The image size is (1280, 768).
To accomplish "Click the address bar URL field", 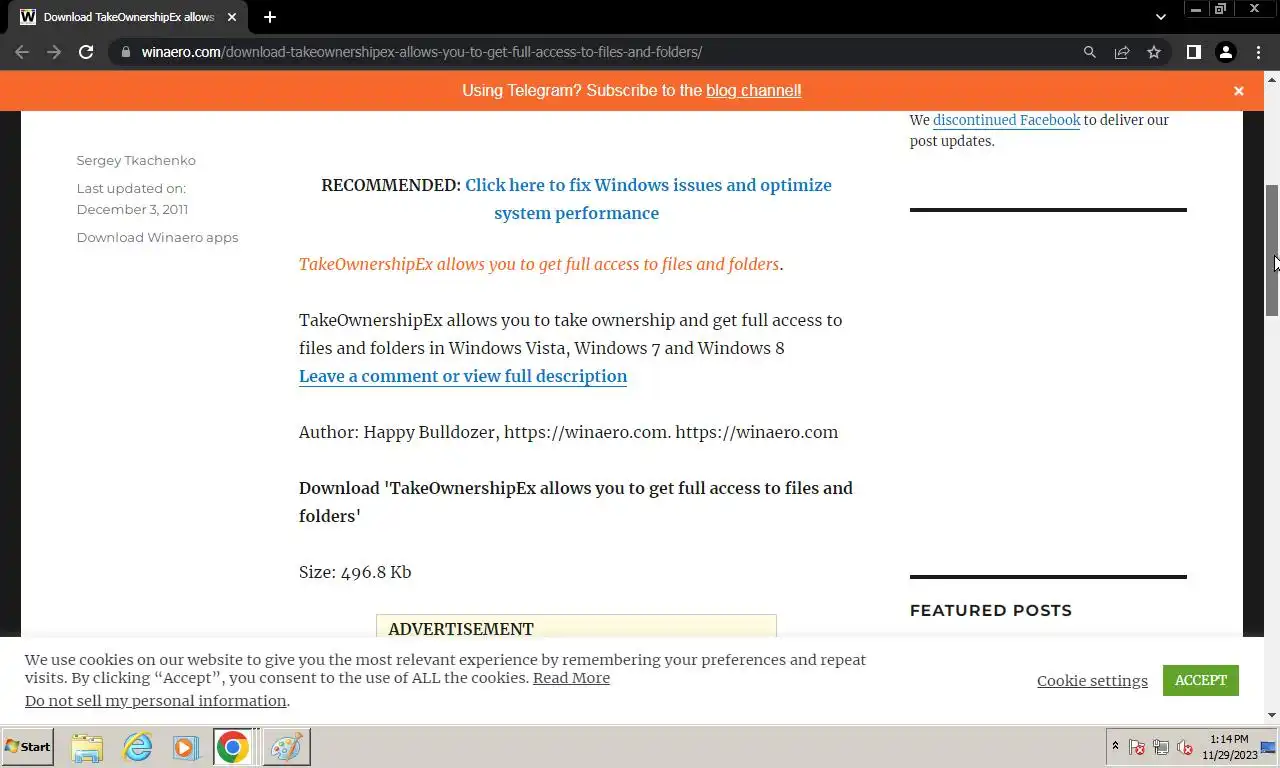I will tap(600, 52).
